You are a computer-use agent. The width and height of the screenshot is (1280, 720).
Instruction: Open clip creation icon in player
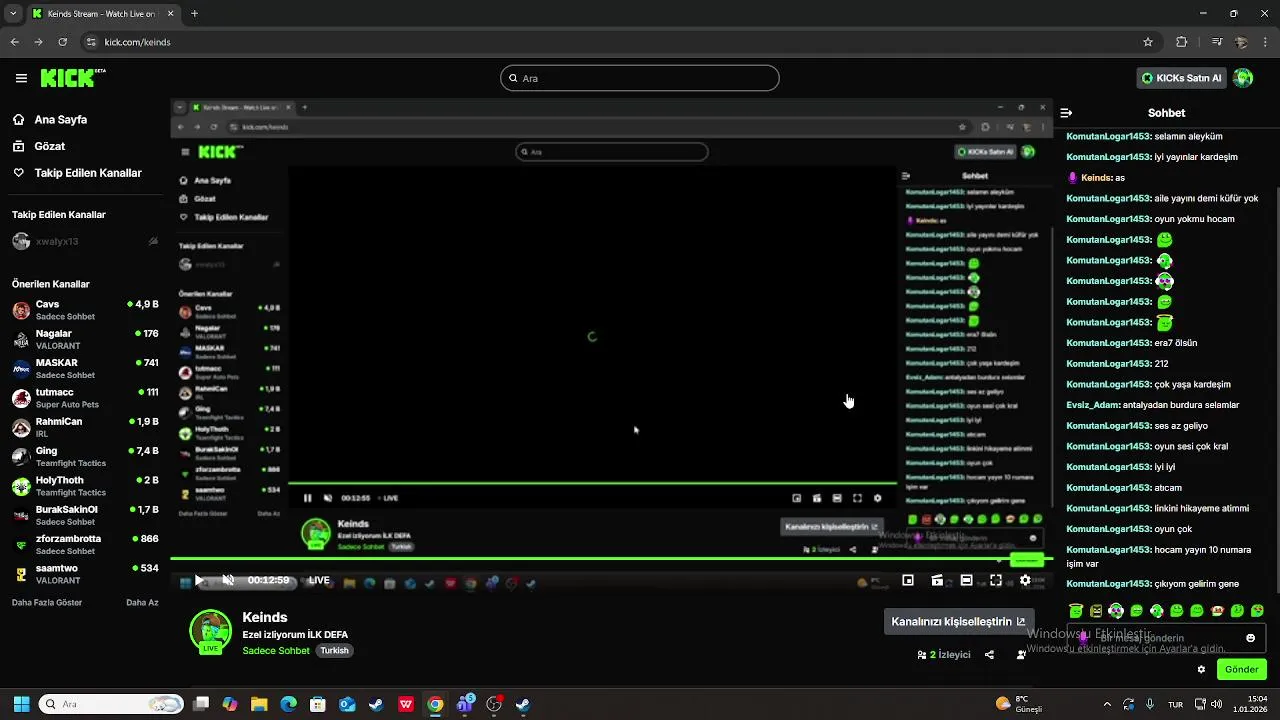coord(937,580)
